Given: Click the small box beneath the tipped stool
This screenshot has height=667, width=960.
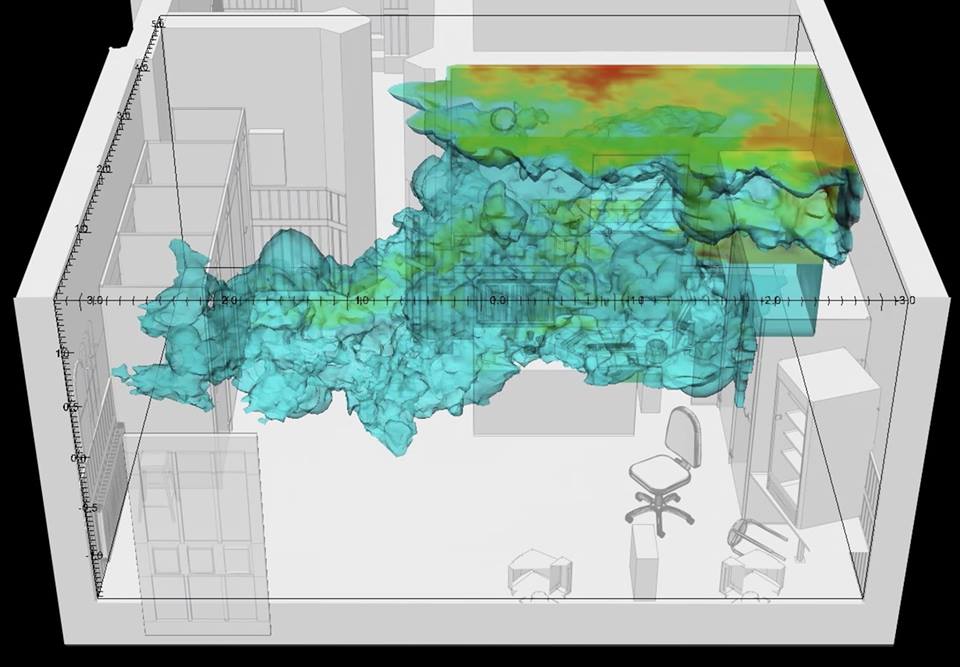Looking at the screenshot, I should point(748,578).
